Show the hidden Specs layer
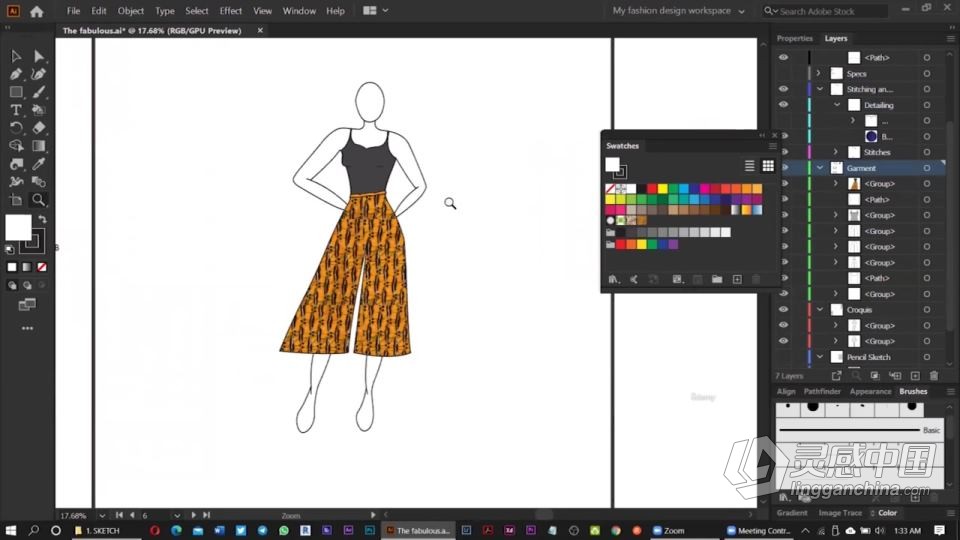960x540 pixels. click(x=783, y=73)
